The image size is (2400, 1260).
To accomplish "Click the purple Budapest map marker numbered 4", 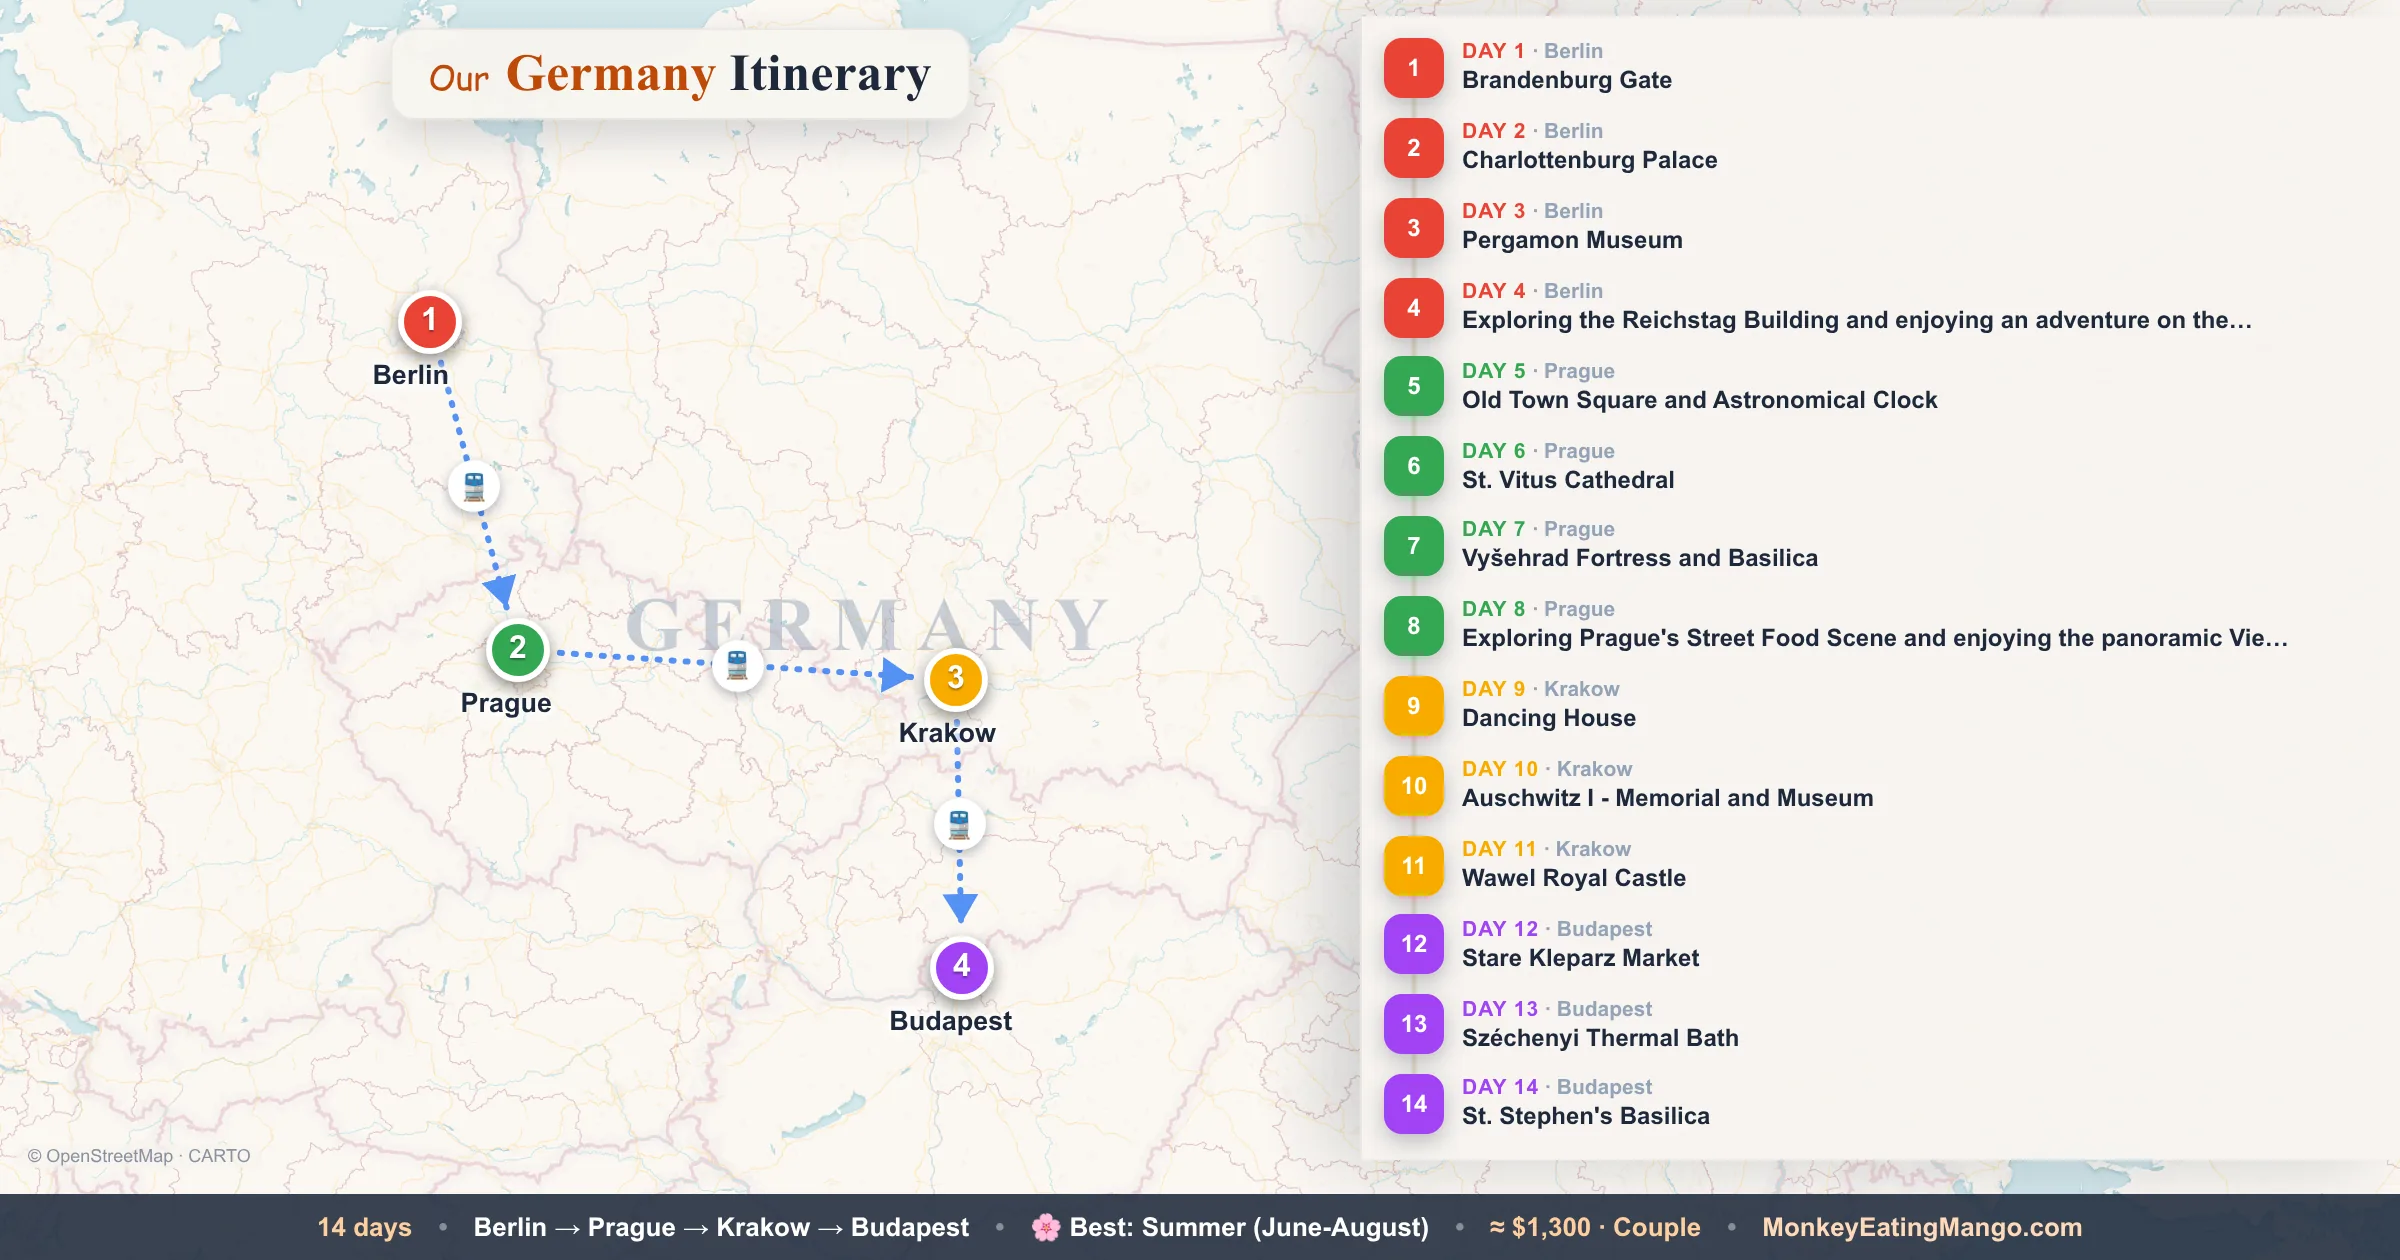I will point(961,967).
